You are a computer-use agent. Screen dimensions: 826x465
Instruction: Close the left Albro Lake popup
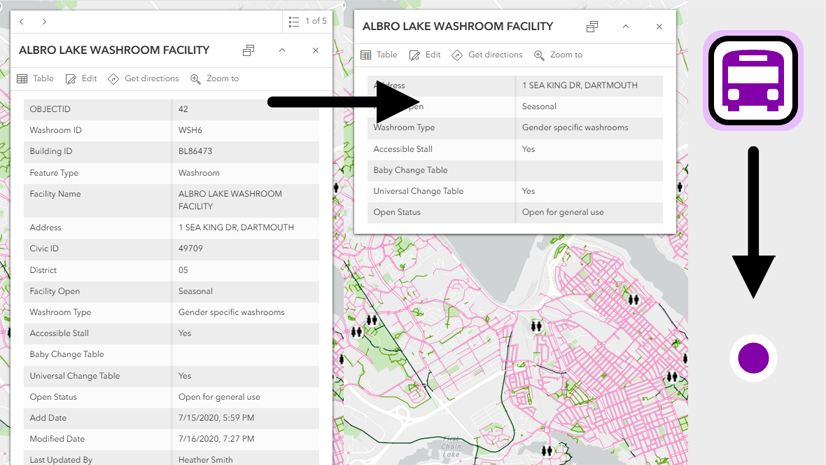point(316,51)
